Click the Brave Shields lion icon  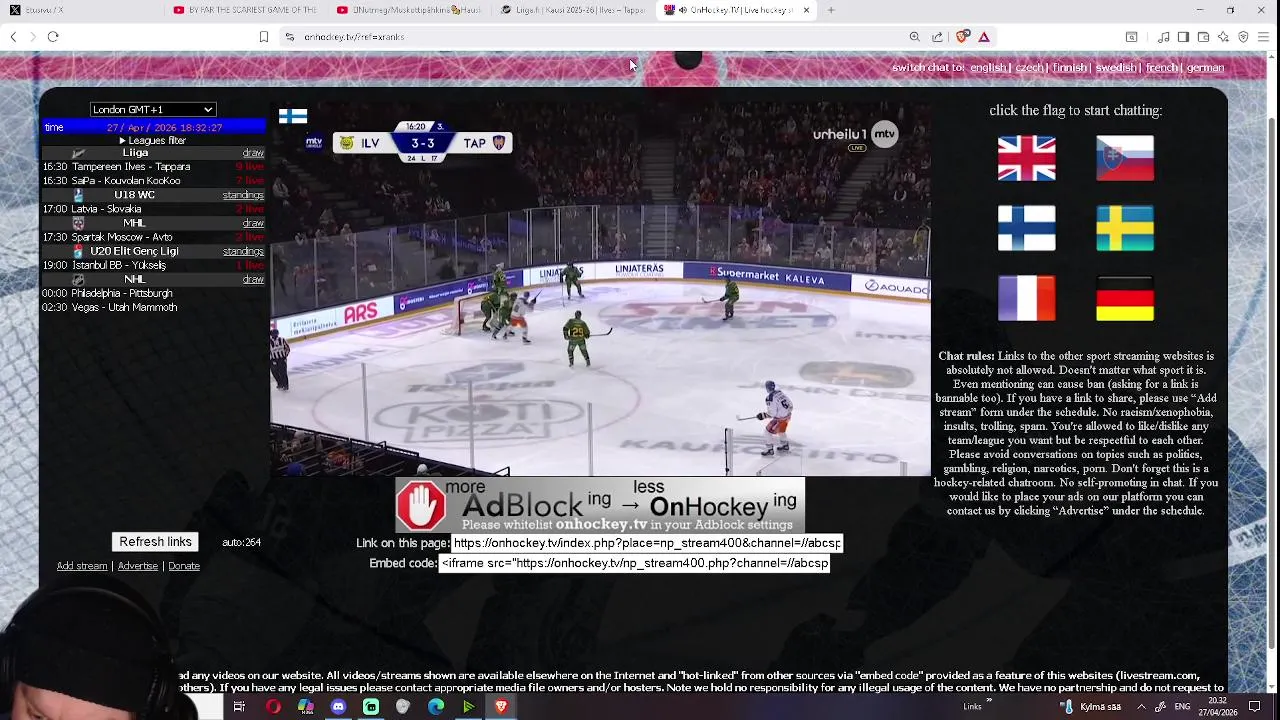point(962,37)
